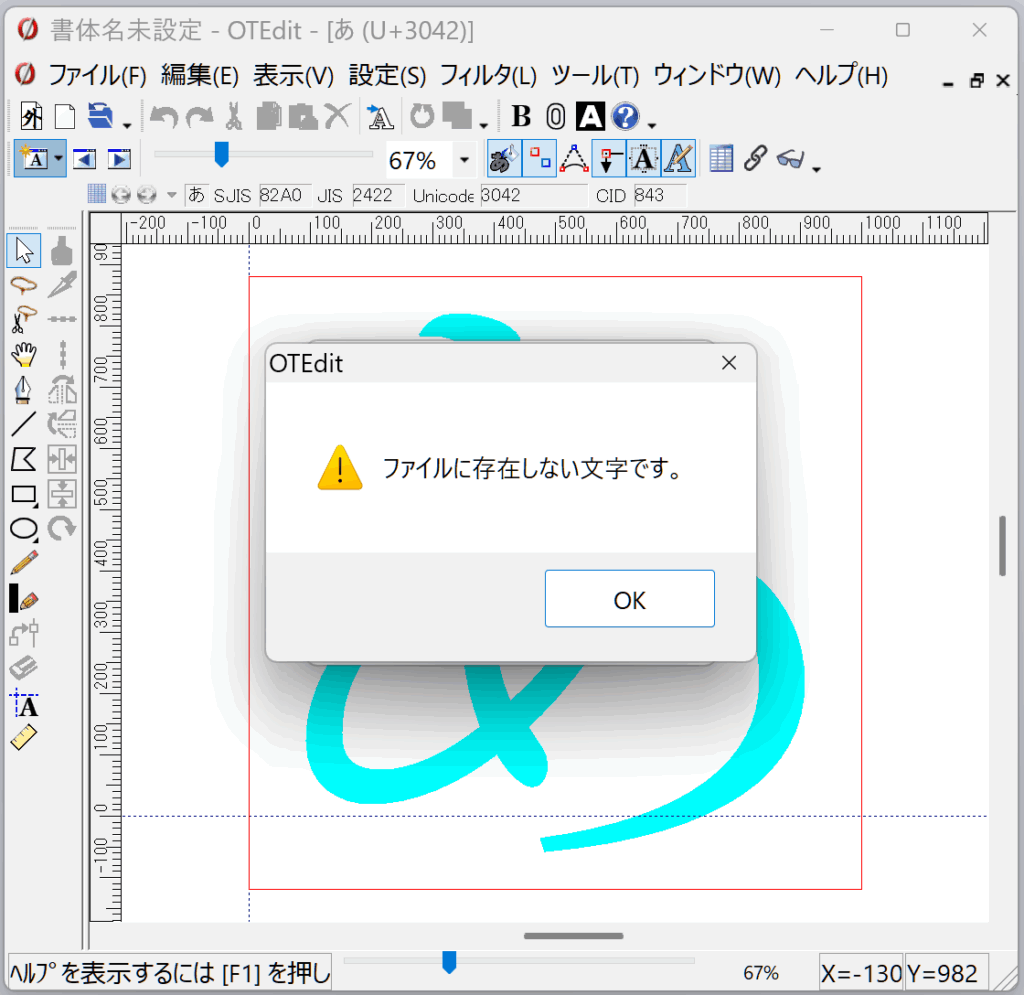The width and height of the screenshot is (1024, 995).
Task: Select the arrow selection tool
Action: point(23,251)
